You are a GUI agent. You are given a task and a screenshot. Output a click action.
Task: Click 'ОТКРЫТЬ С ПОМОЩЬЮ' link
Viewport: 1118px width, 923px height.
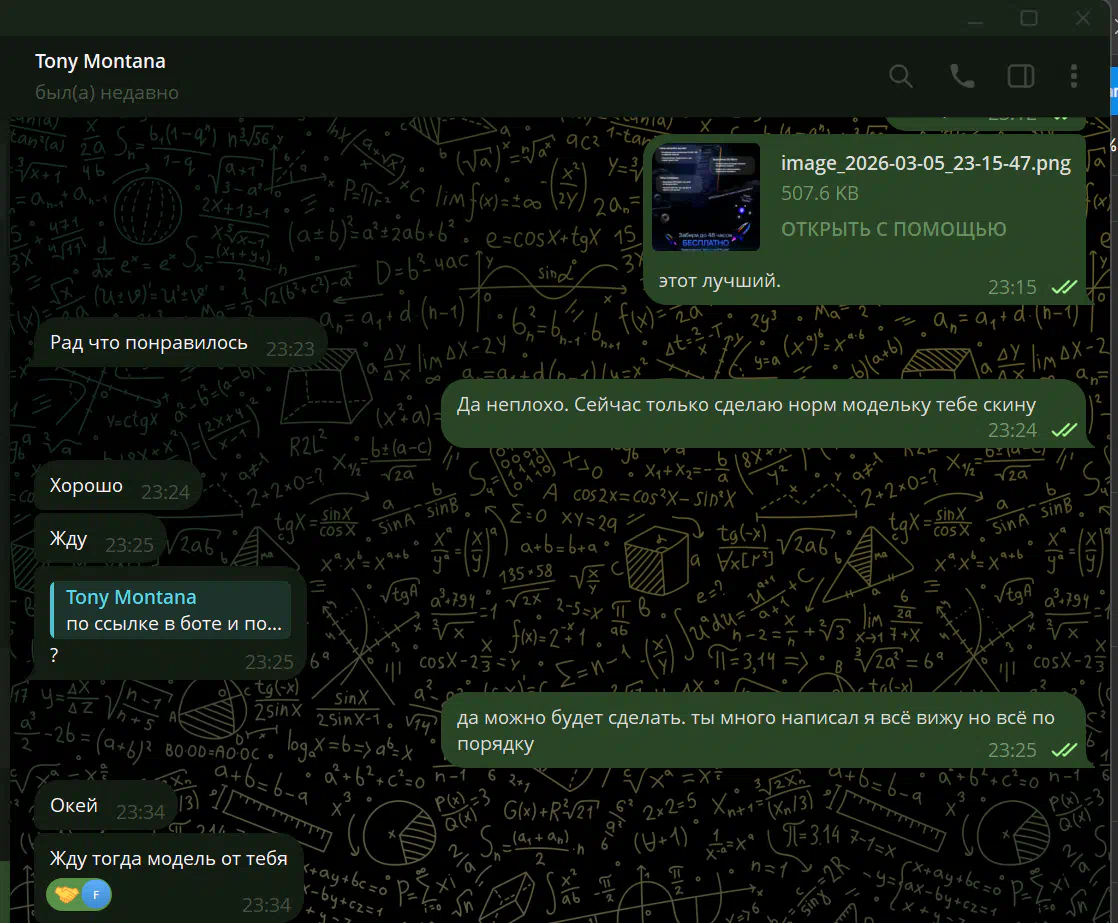893,230
